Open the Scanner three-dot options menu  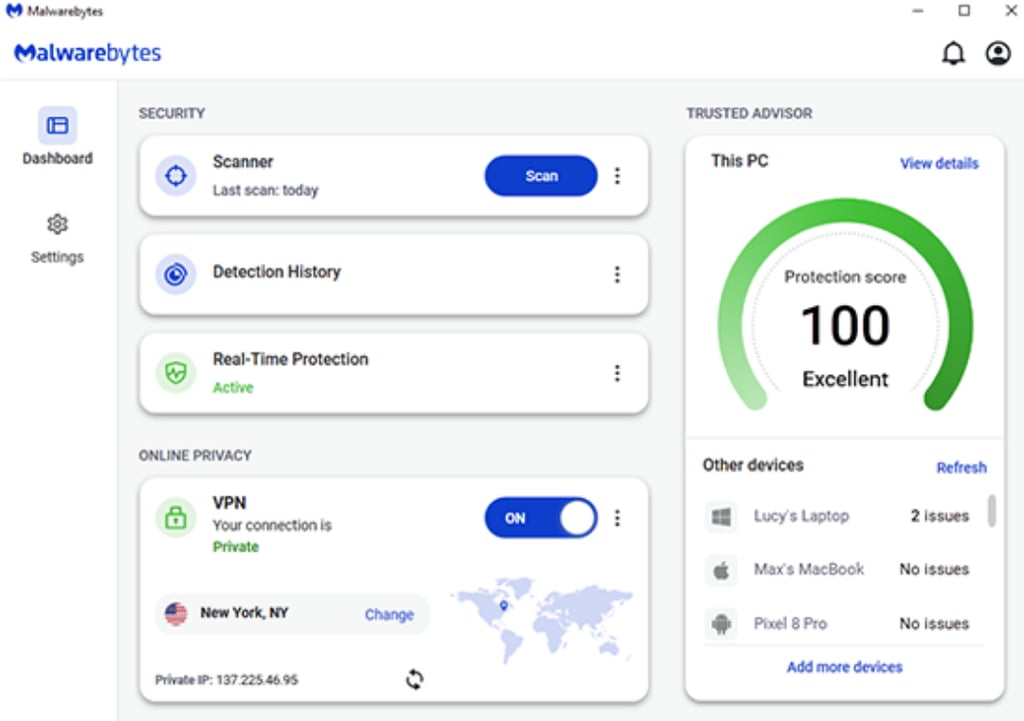(617, 176)
